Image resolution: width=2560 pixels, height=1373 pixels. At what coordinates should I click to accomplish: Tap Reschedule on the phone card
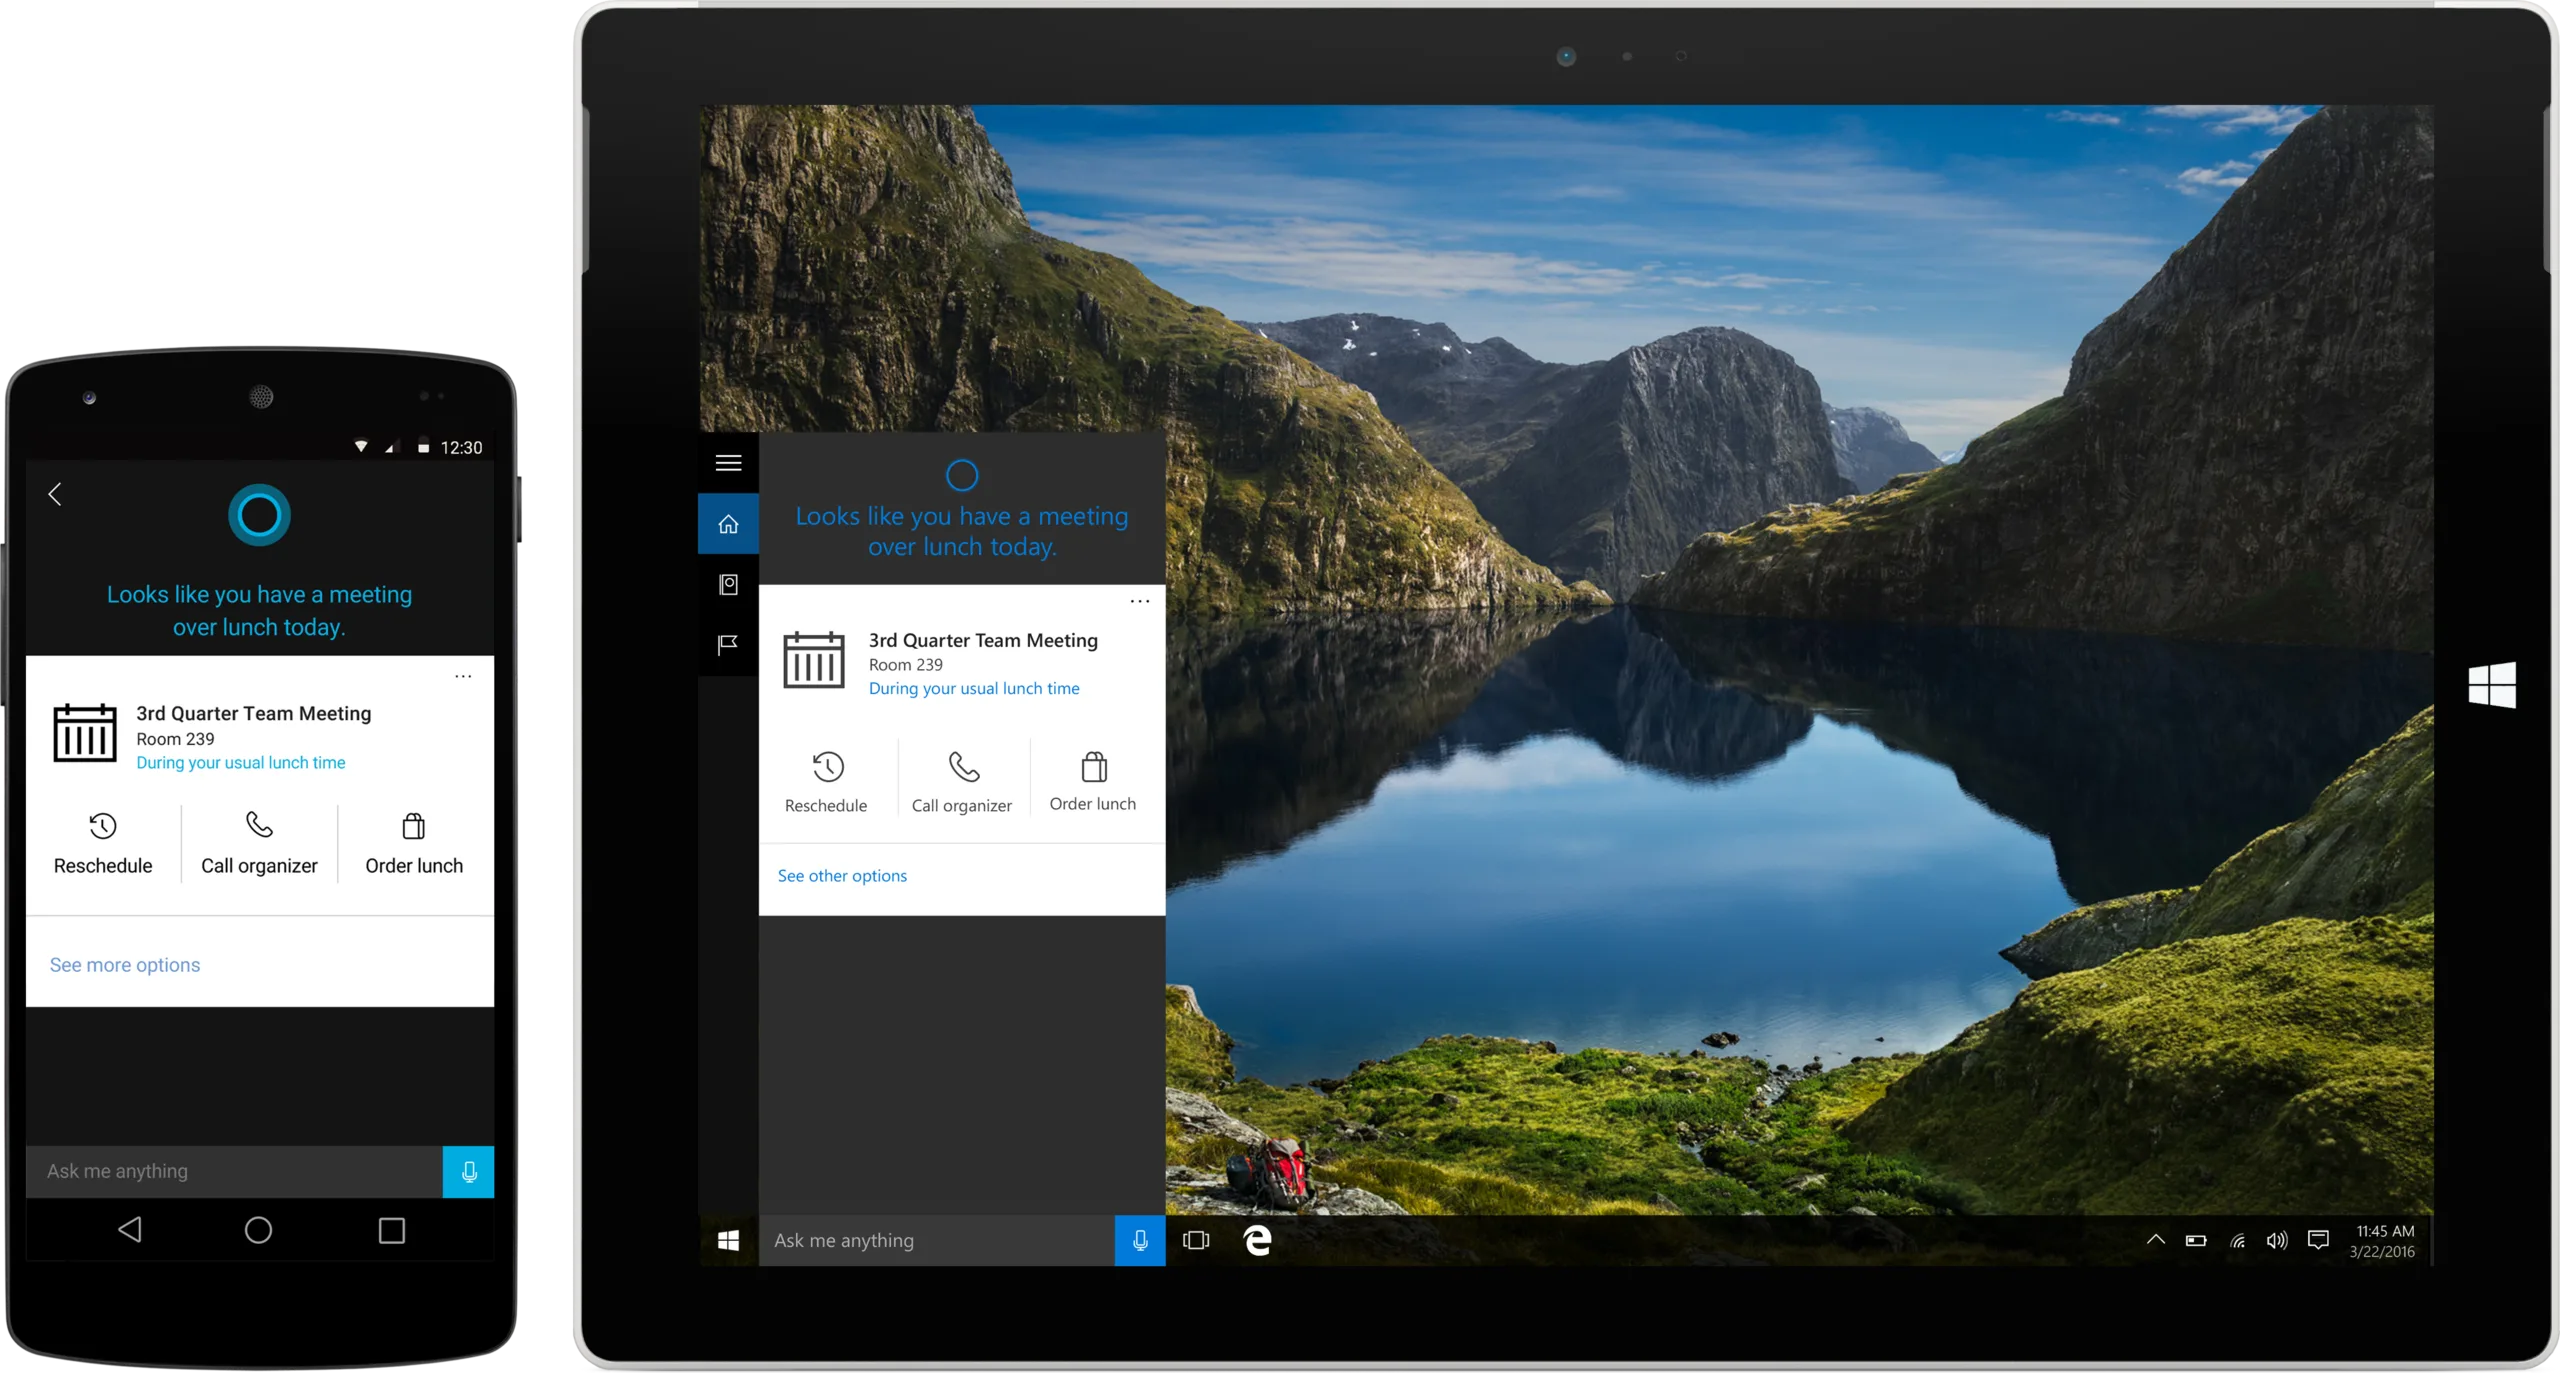pyautogui.click(x=103, y=844)
